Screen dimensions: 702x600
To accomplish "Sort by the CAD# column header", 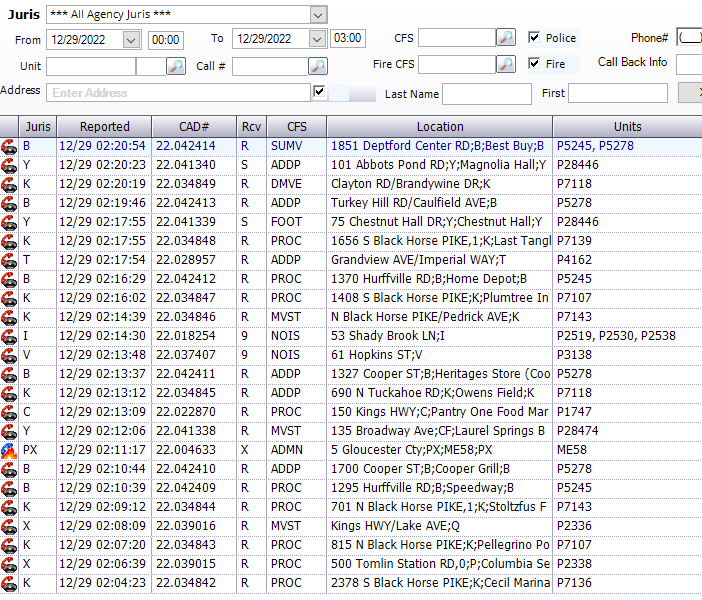I will tap(194, 127).
